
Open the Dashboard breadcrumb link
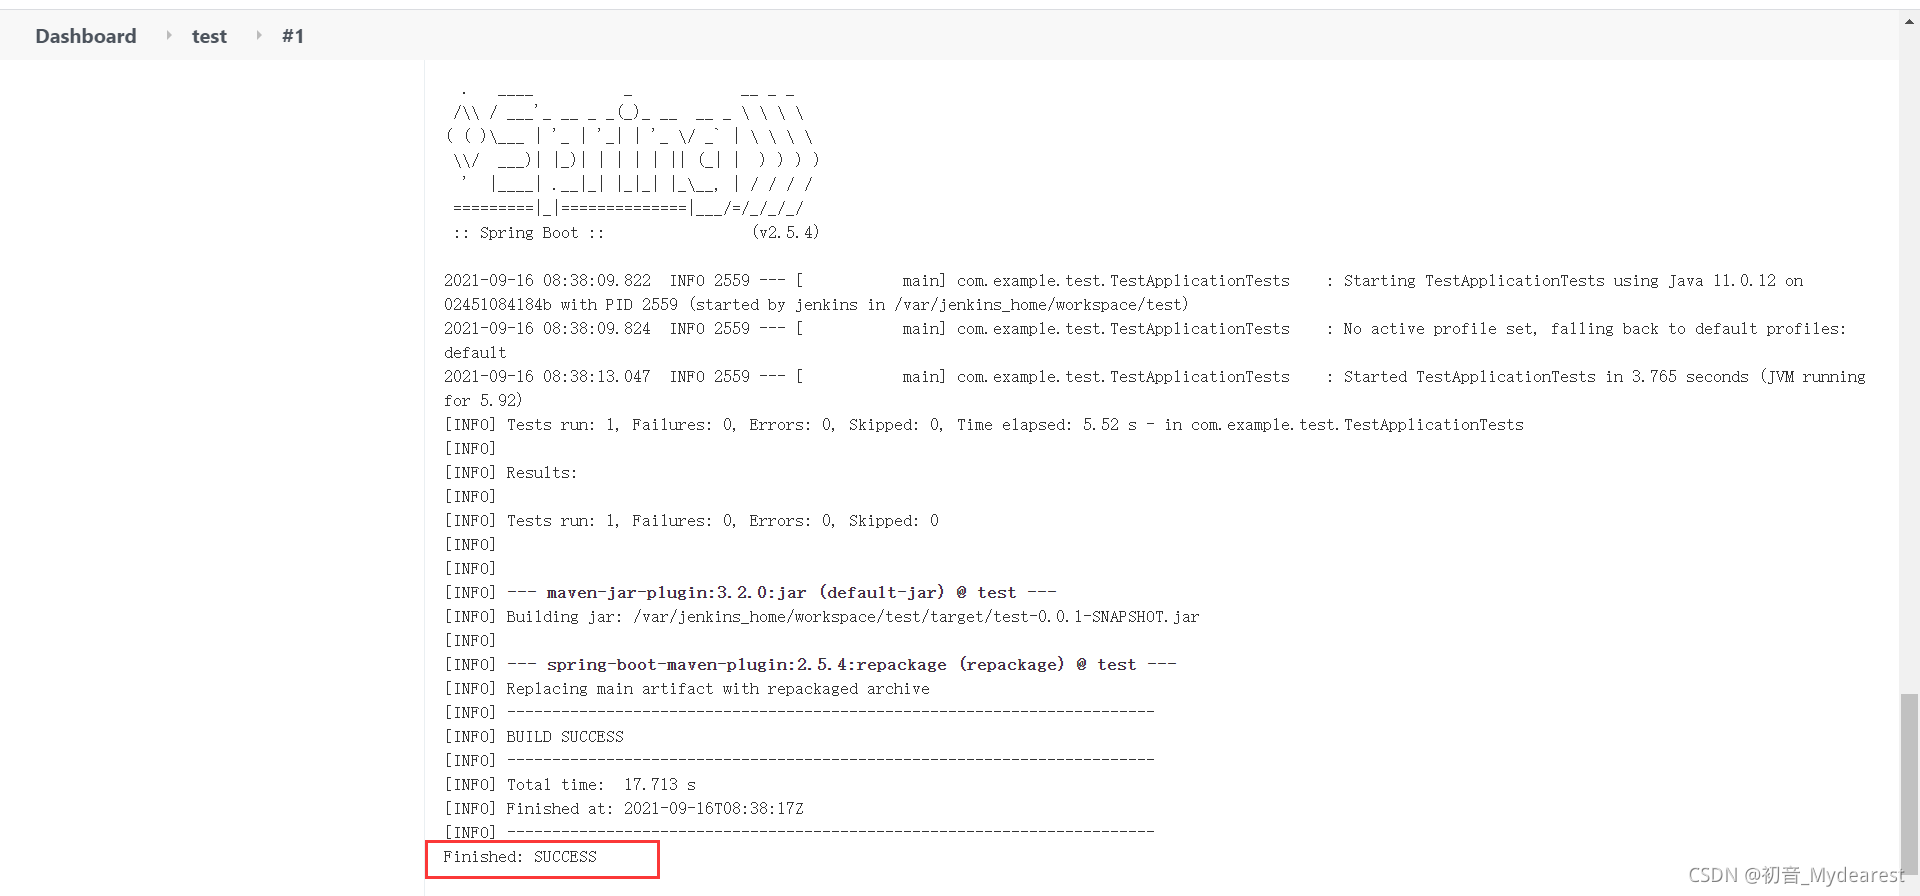coord(86,36)
